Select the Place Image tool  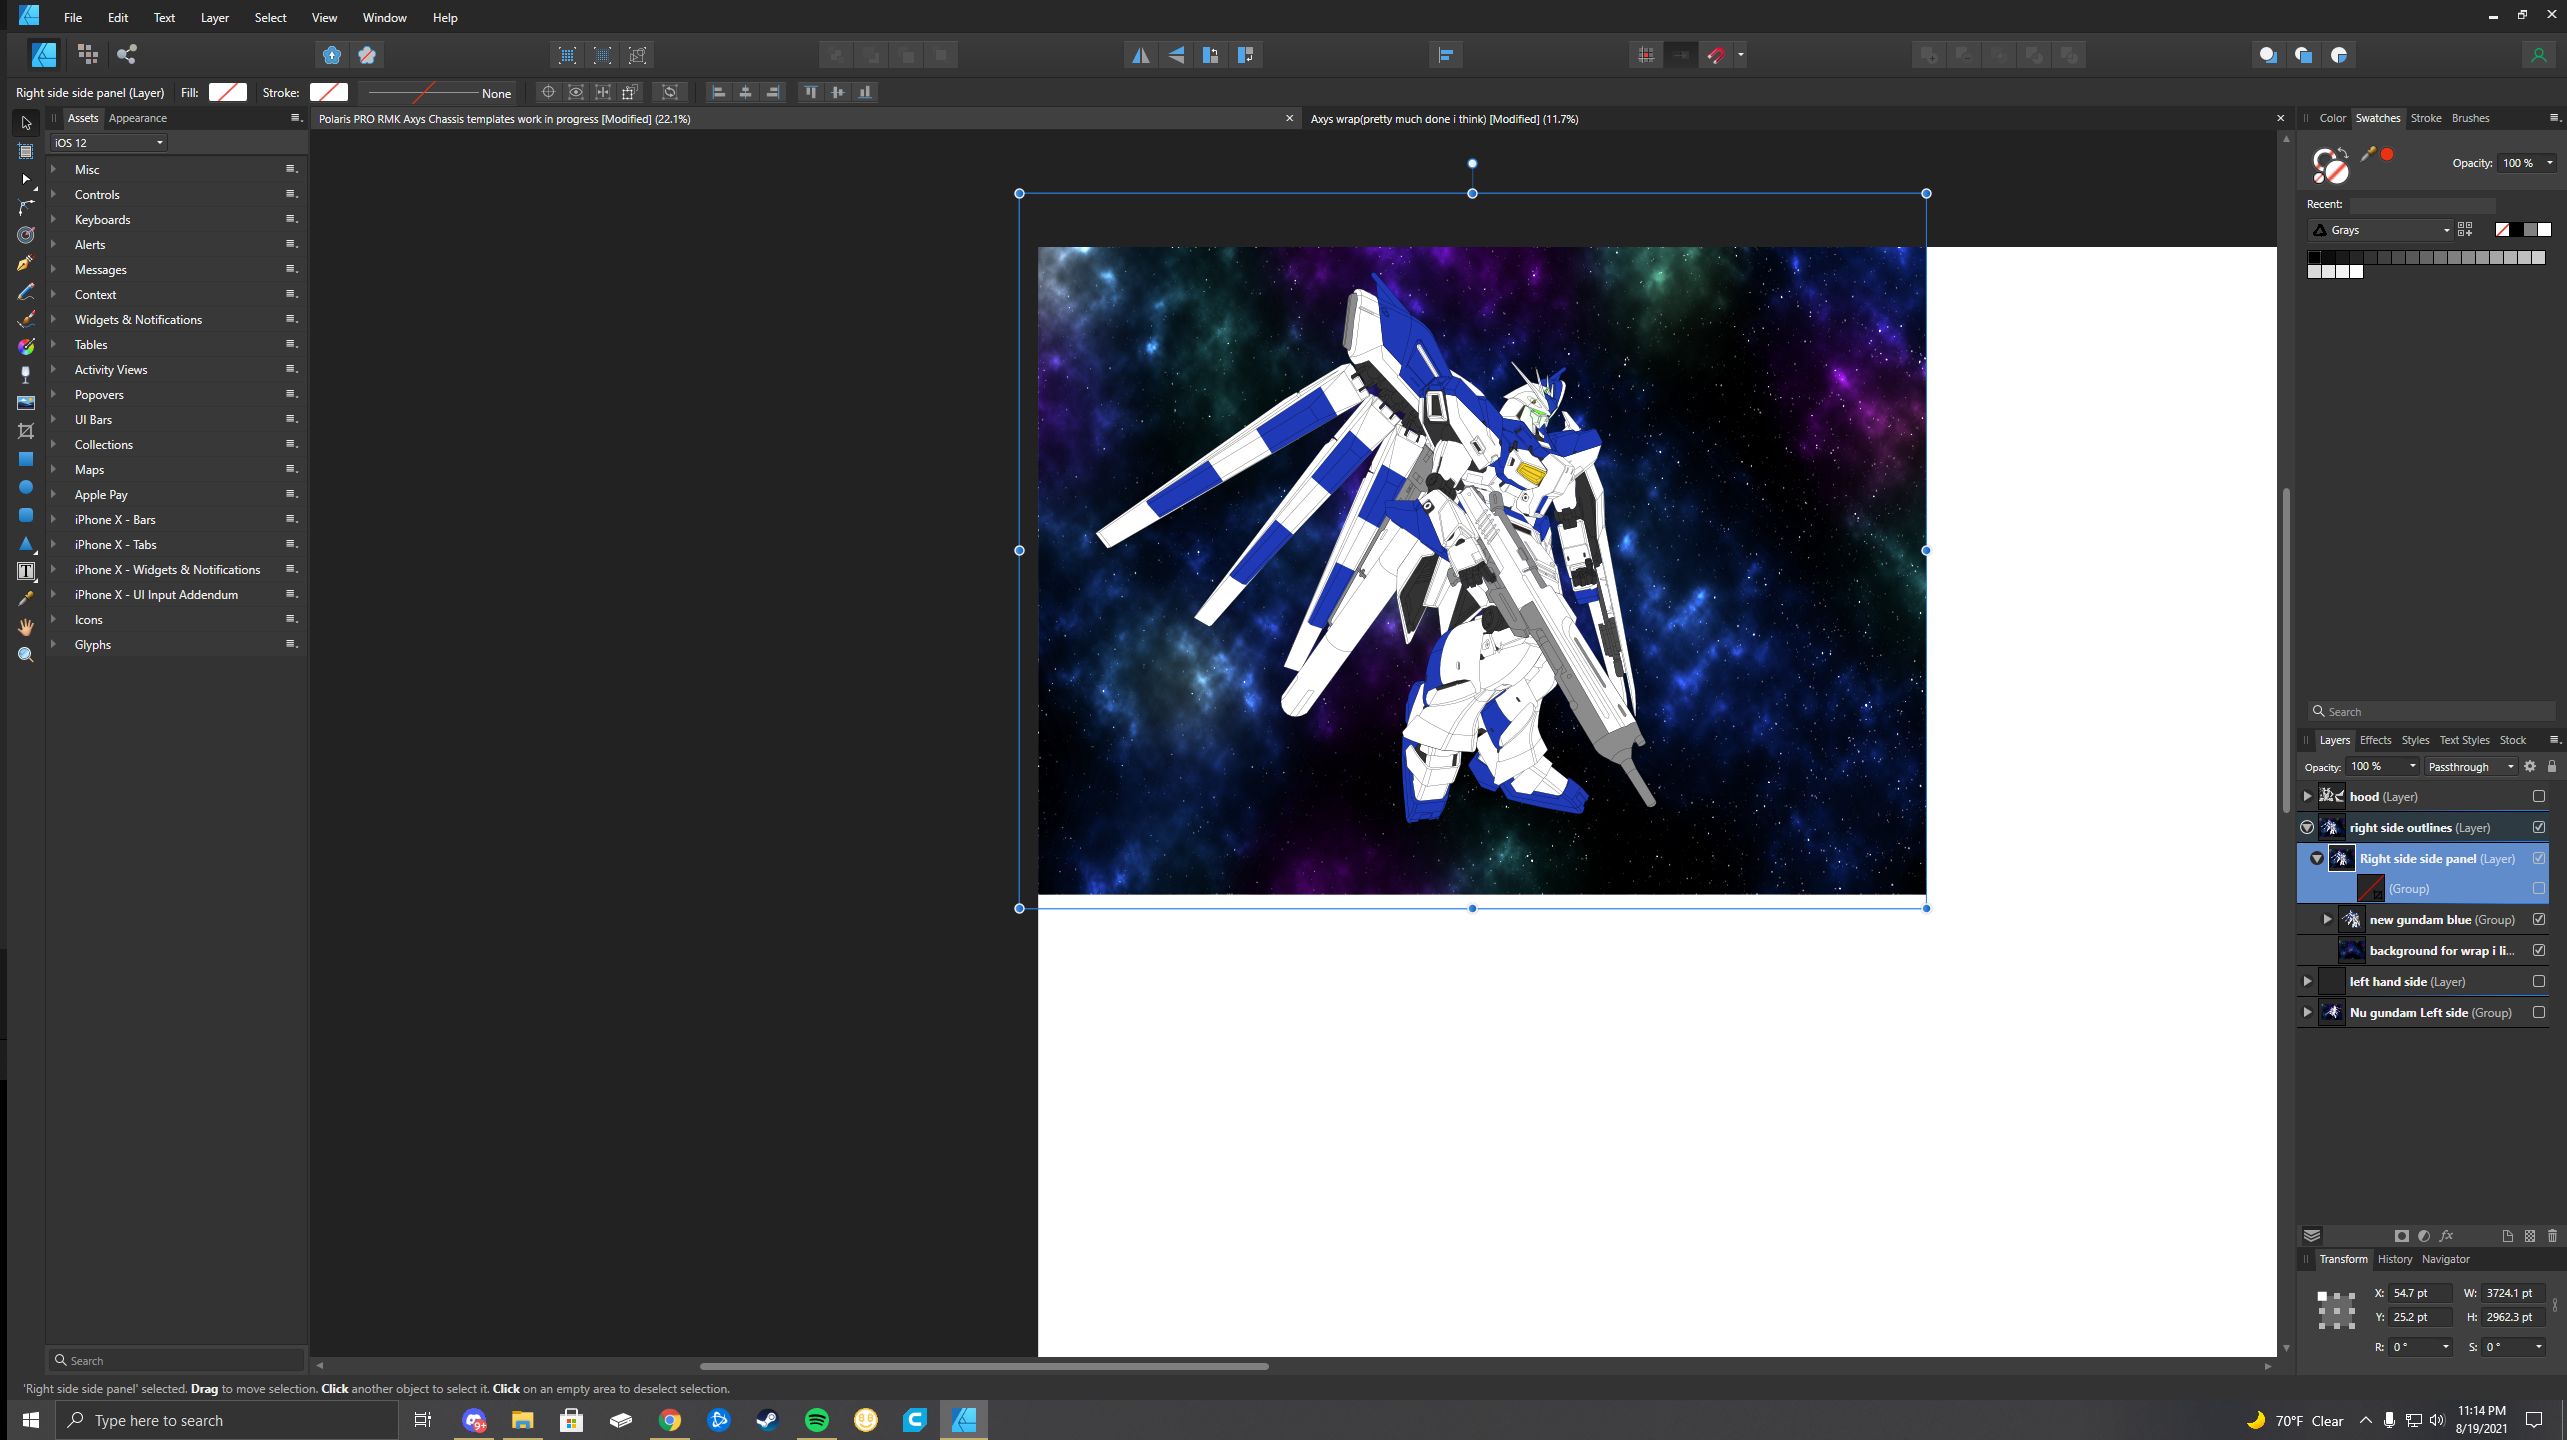pyautogui.click(x=26, y=403)
